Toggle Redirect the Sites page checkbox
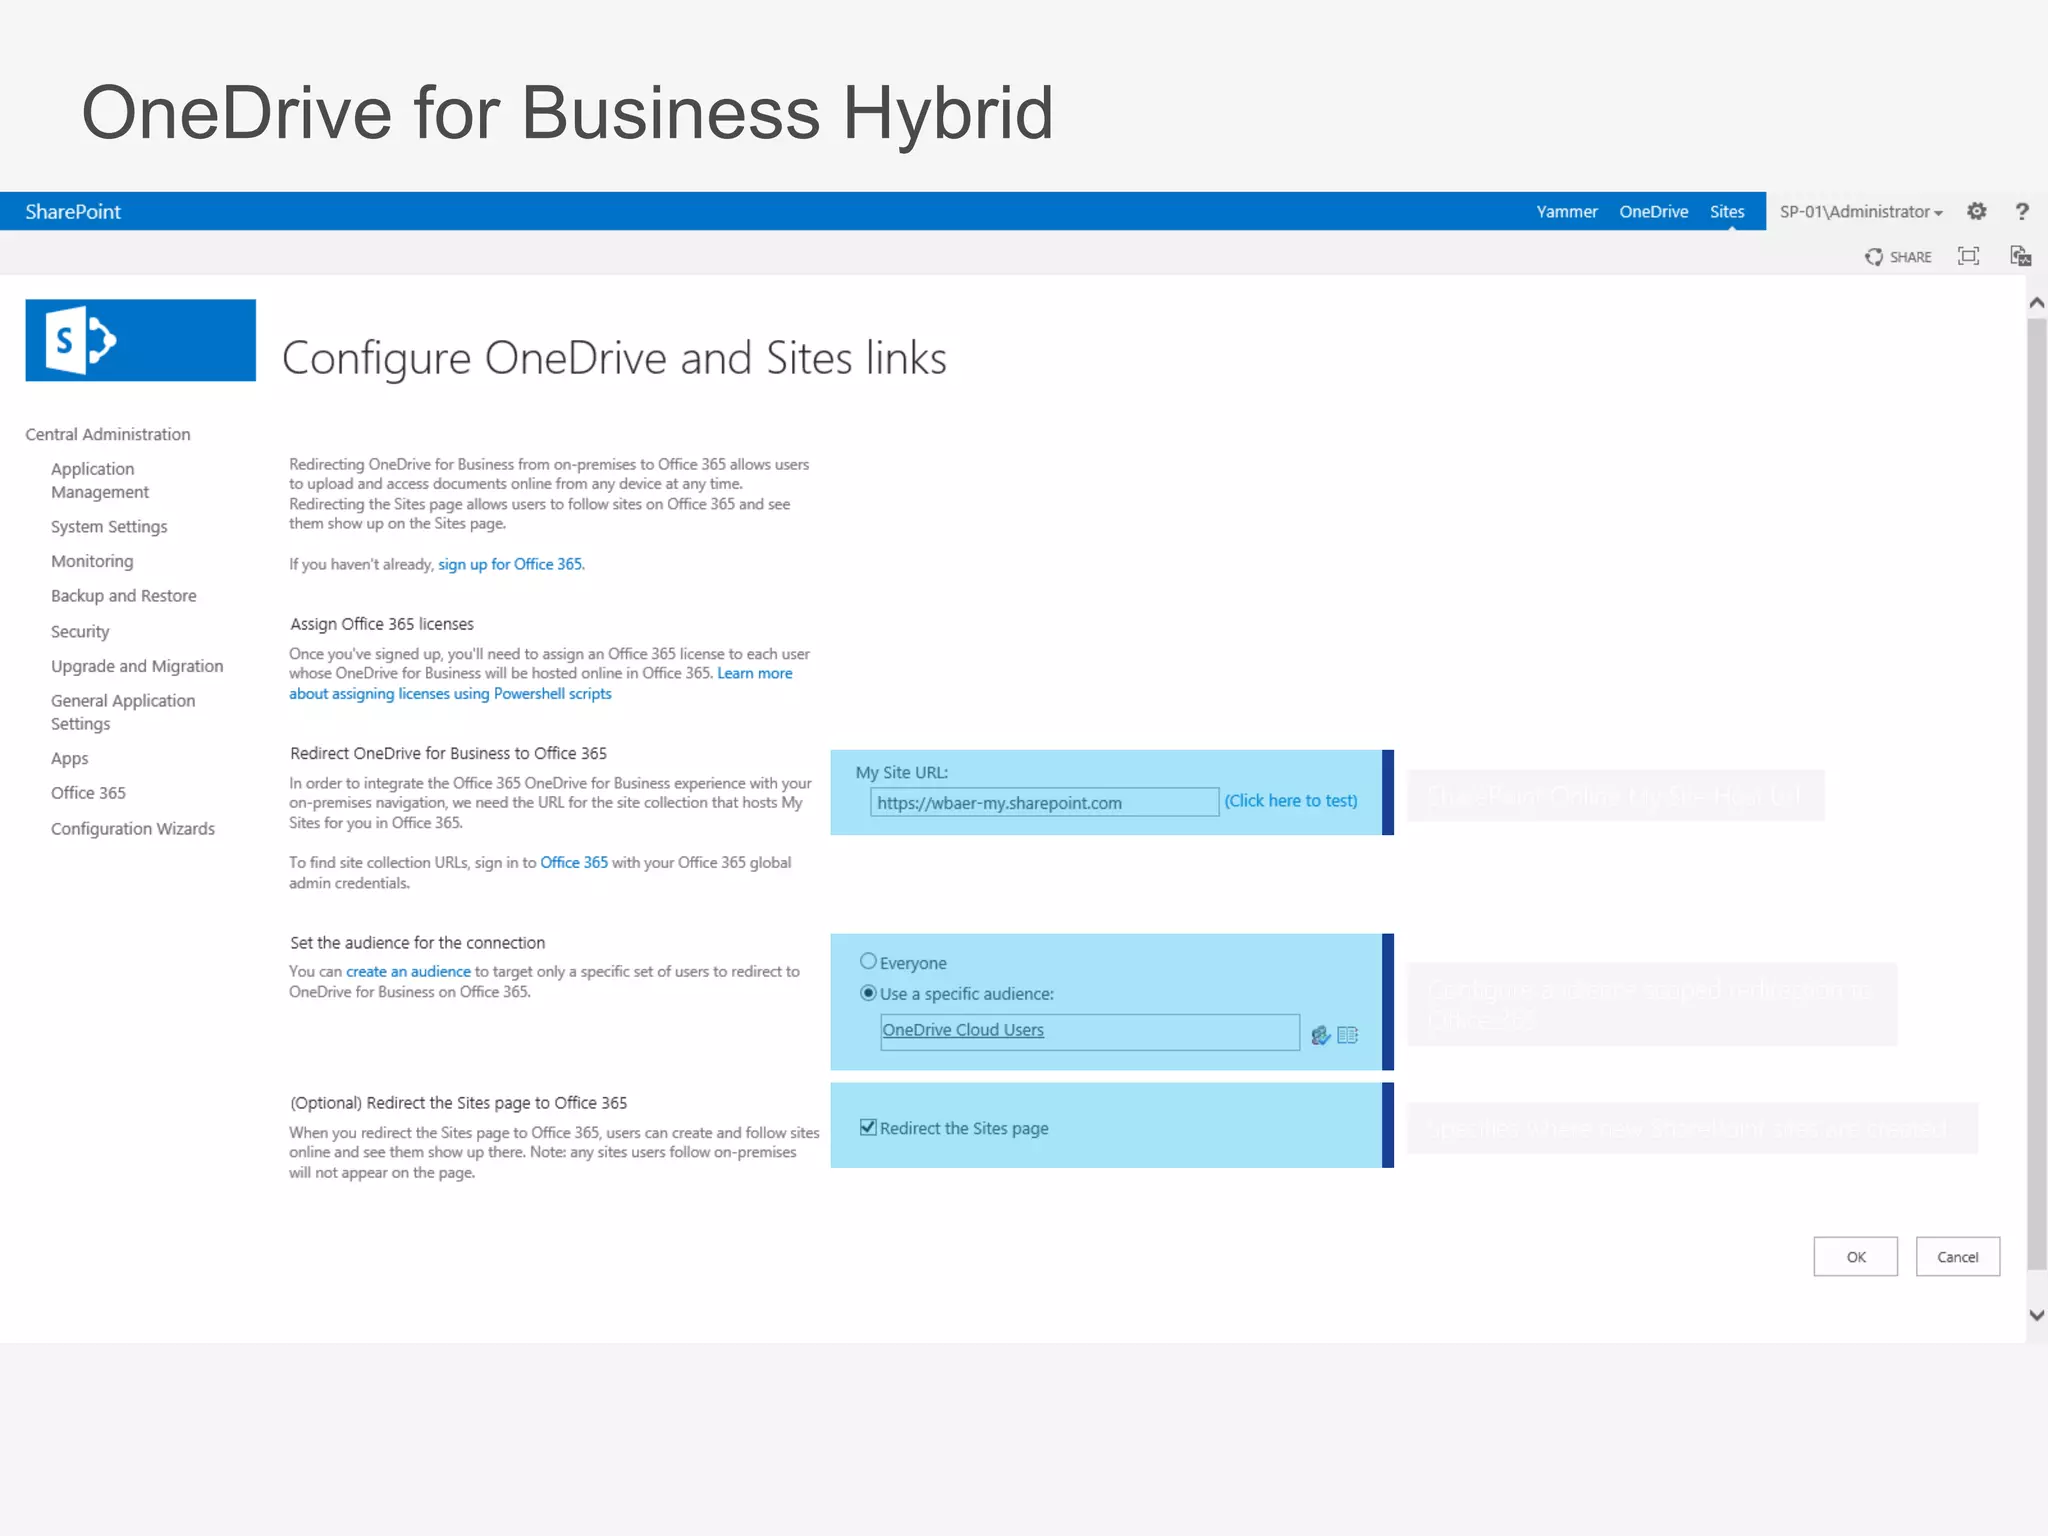The width and height of the screenshot is (2048, 1536). click(x=868, y=1127)
